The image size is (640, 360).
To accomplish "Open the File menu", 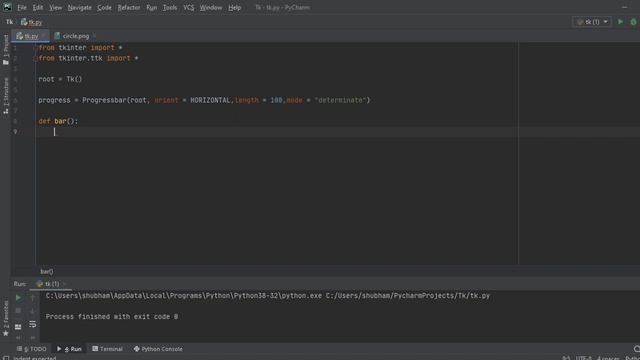I will point(22,7).
